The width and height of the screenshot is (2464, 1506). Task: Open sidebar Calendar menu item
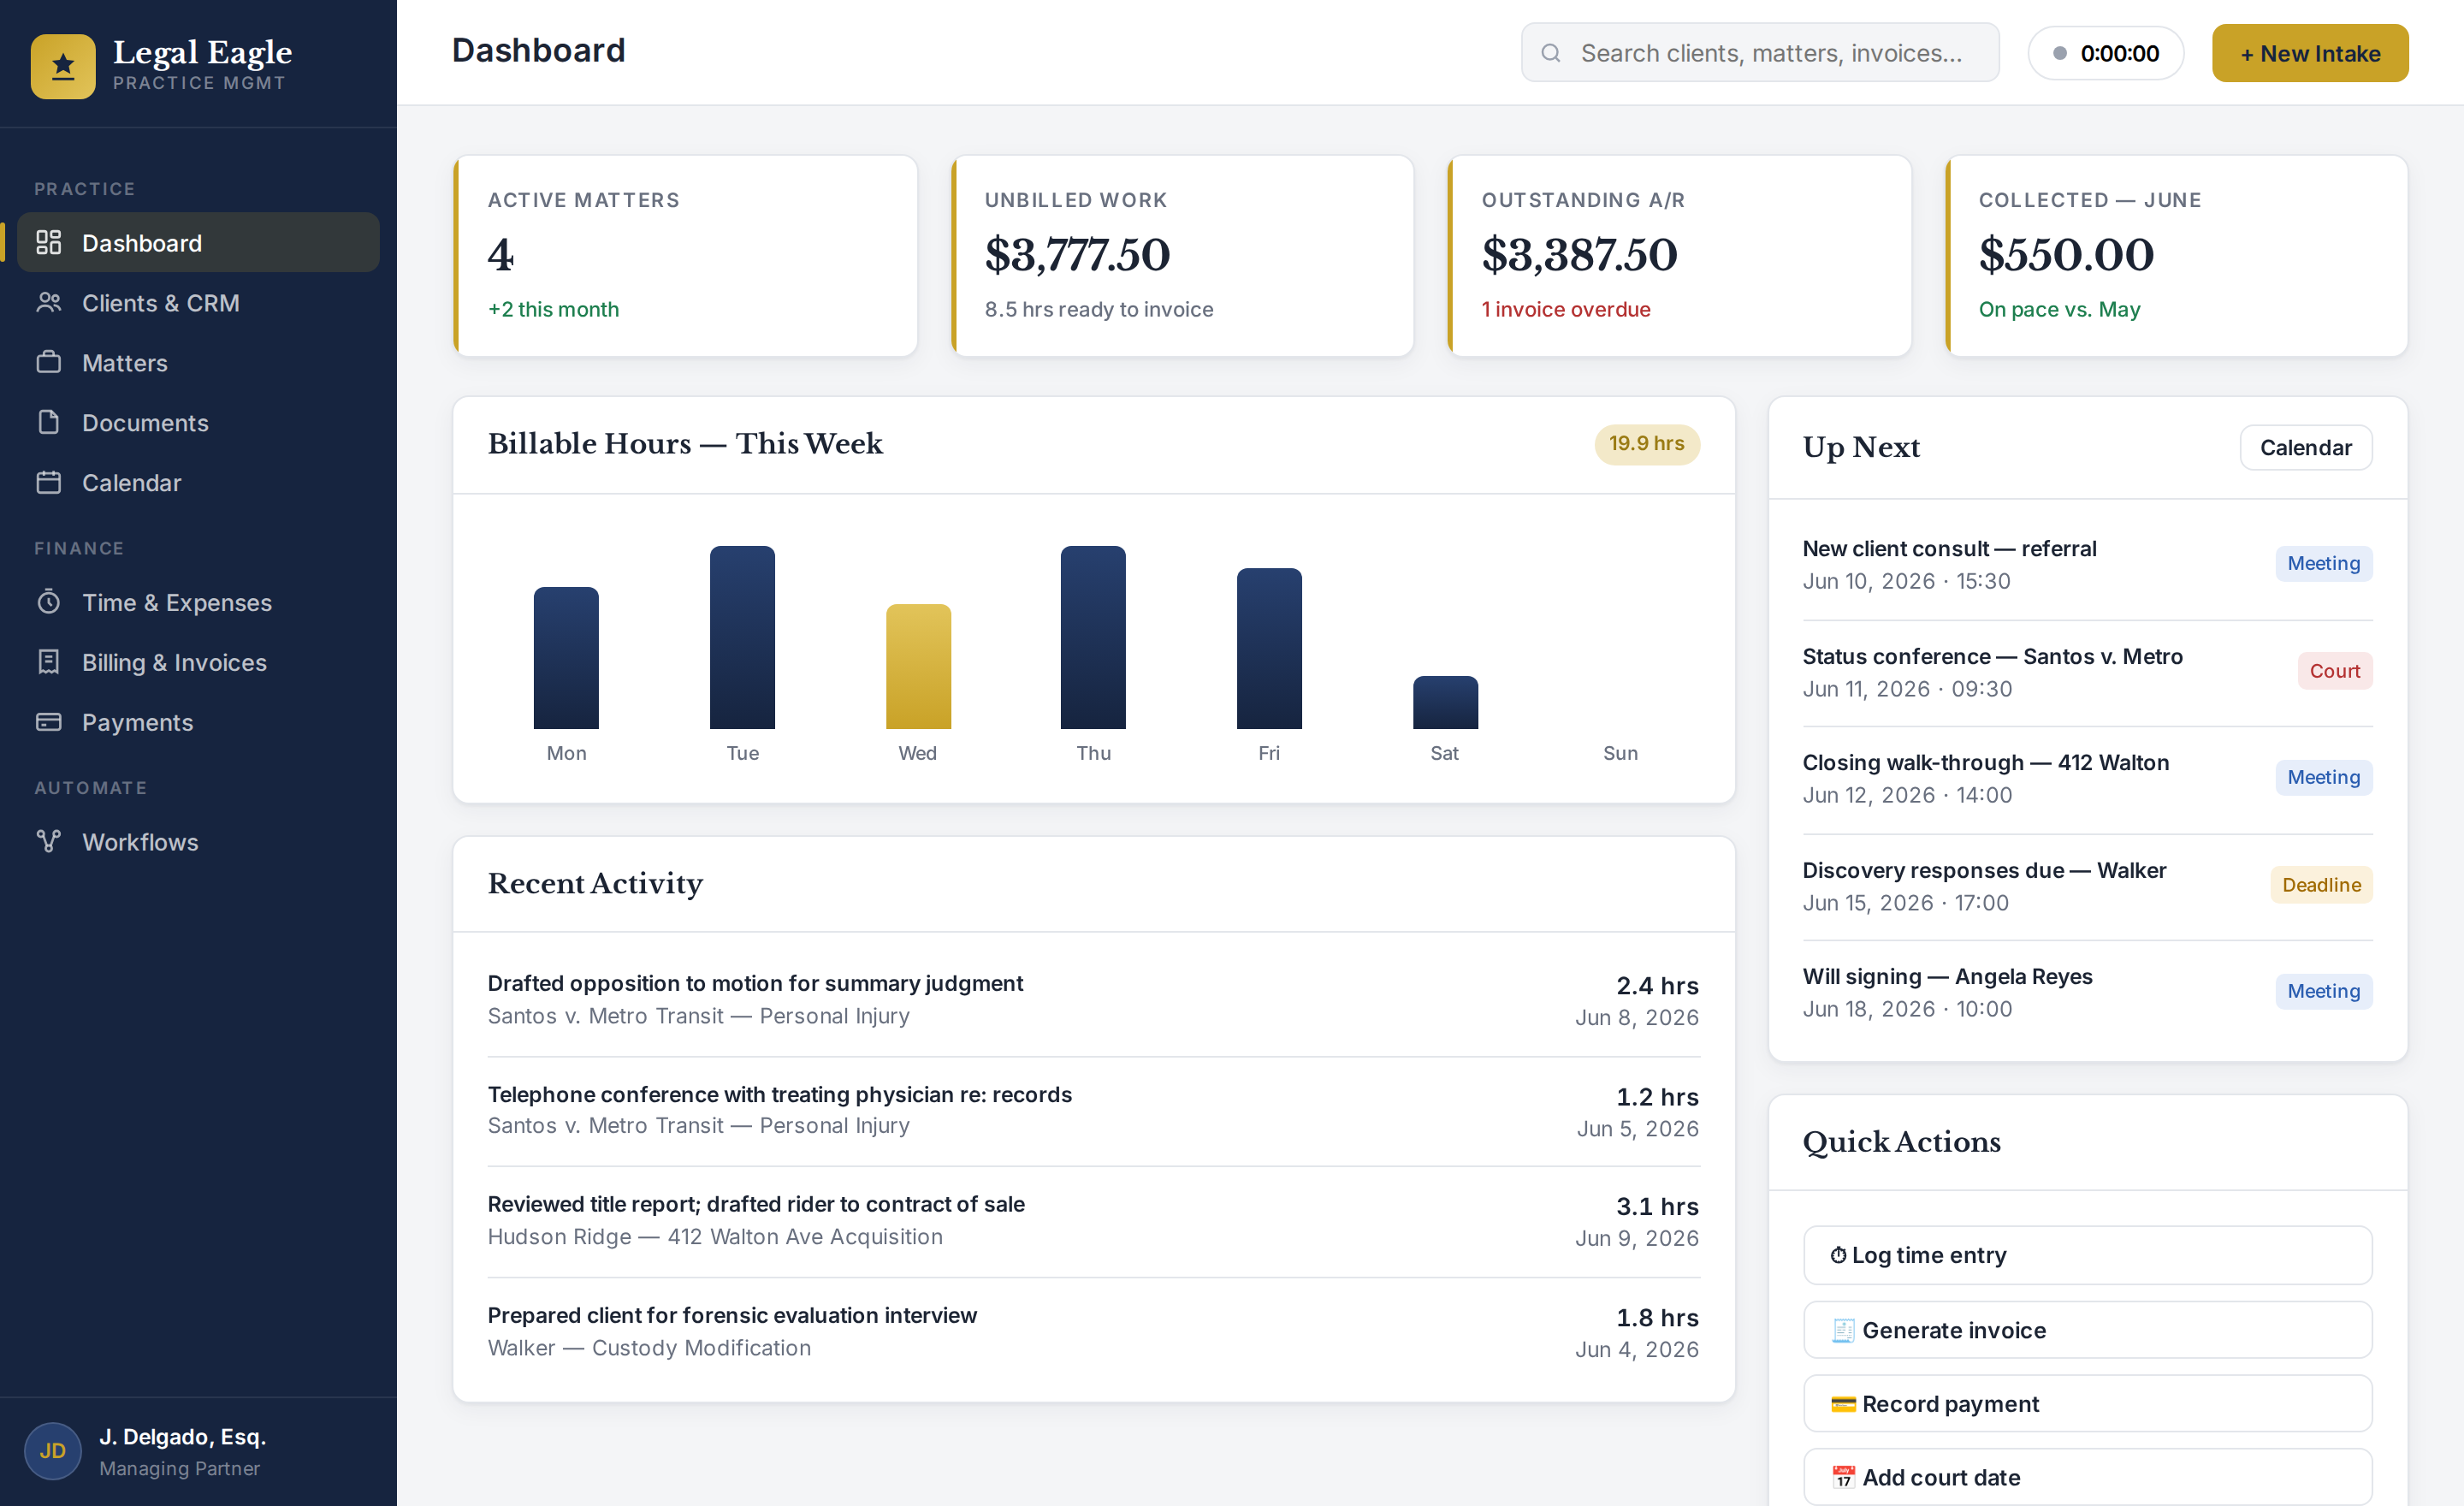(x=198, y=482)
